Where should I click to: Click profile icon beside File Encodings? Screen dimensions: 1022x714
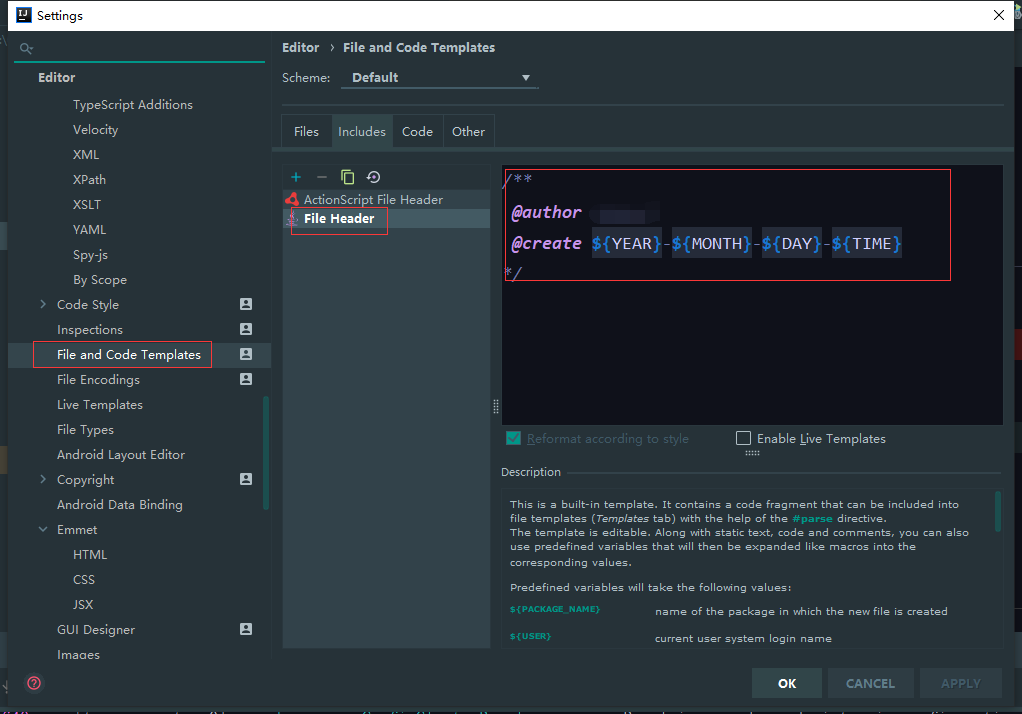246,379
